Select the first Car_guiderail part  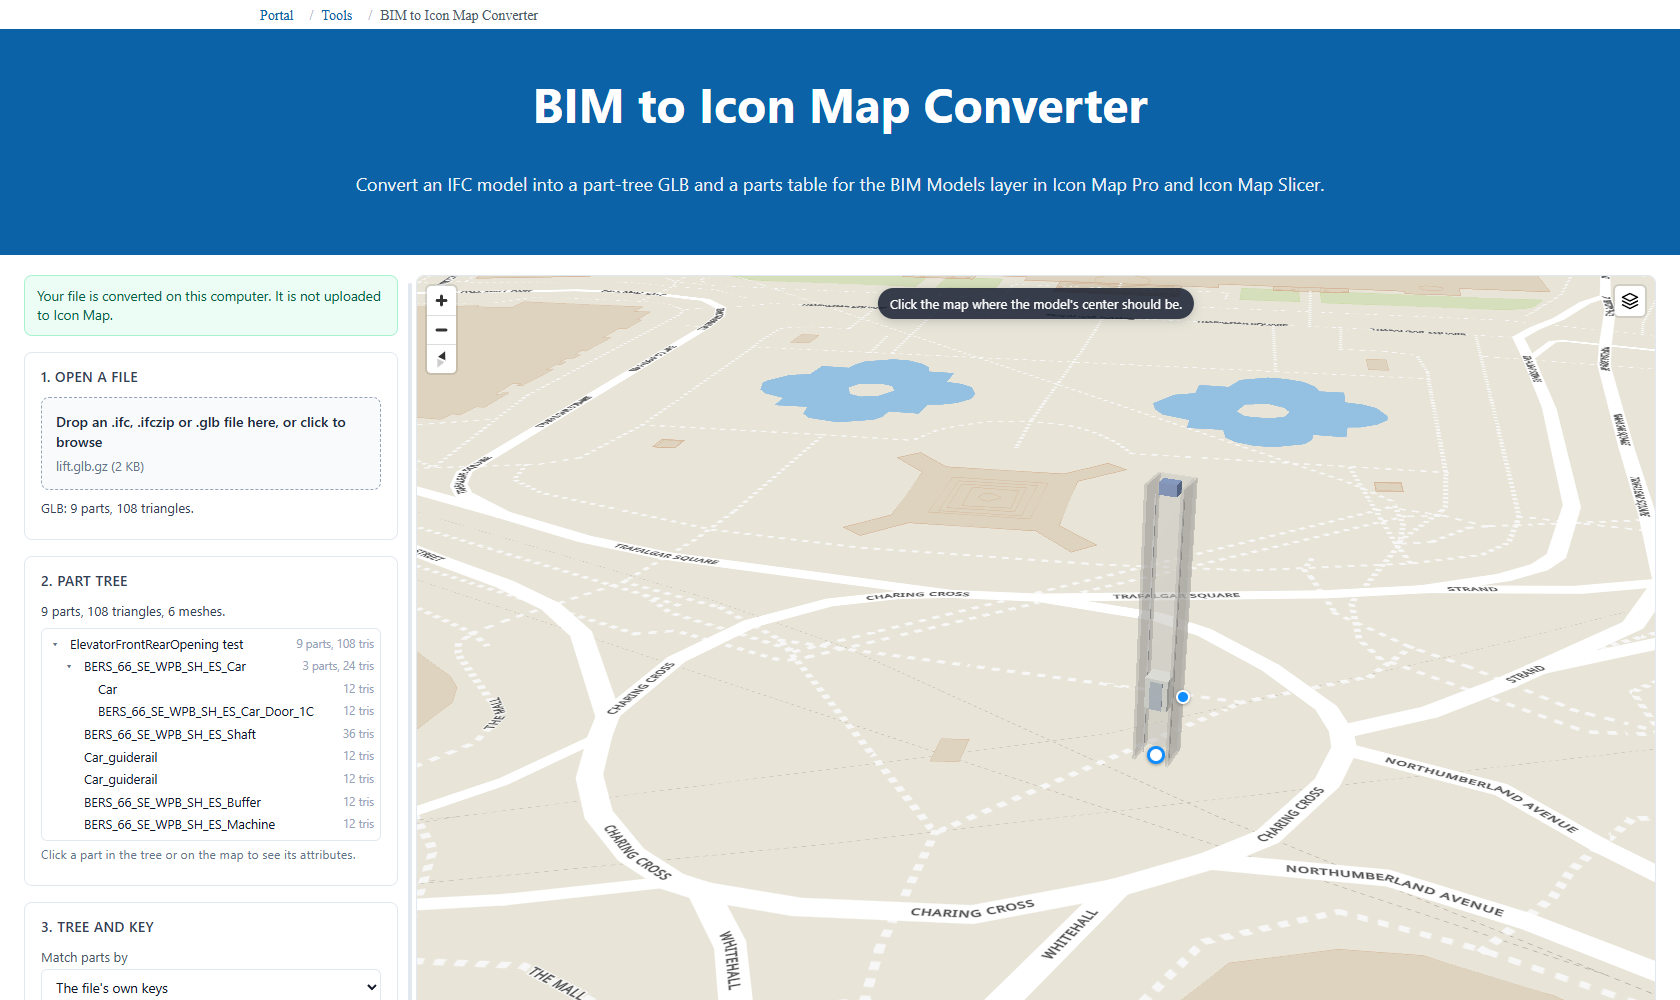click(x=121, y=758)
